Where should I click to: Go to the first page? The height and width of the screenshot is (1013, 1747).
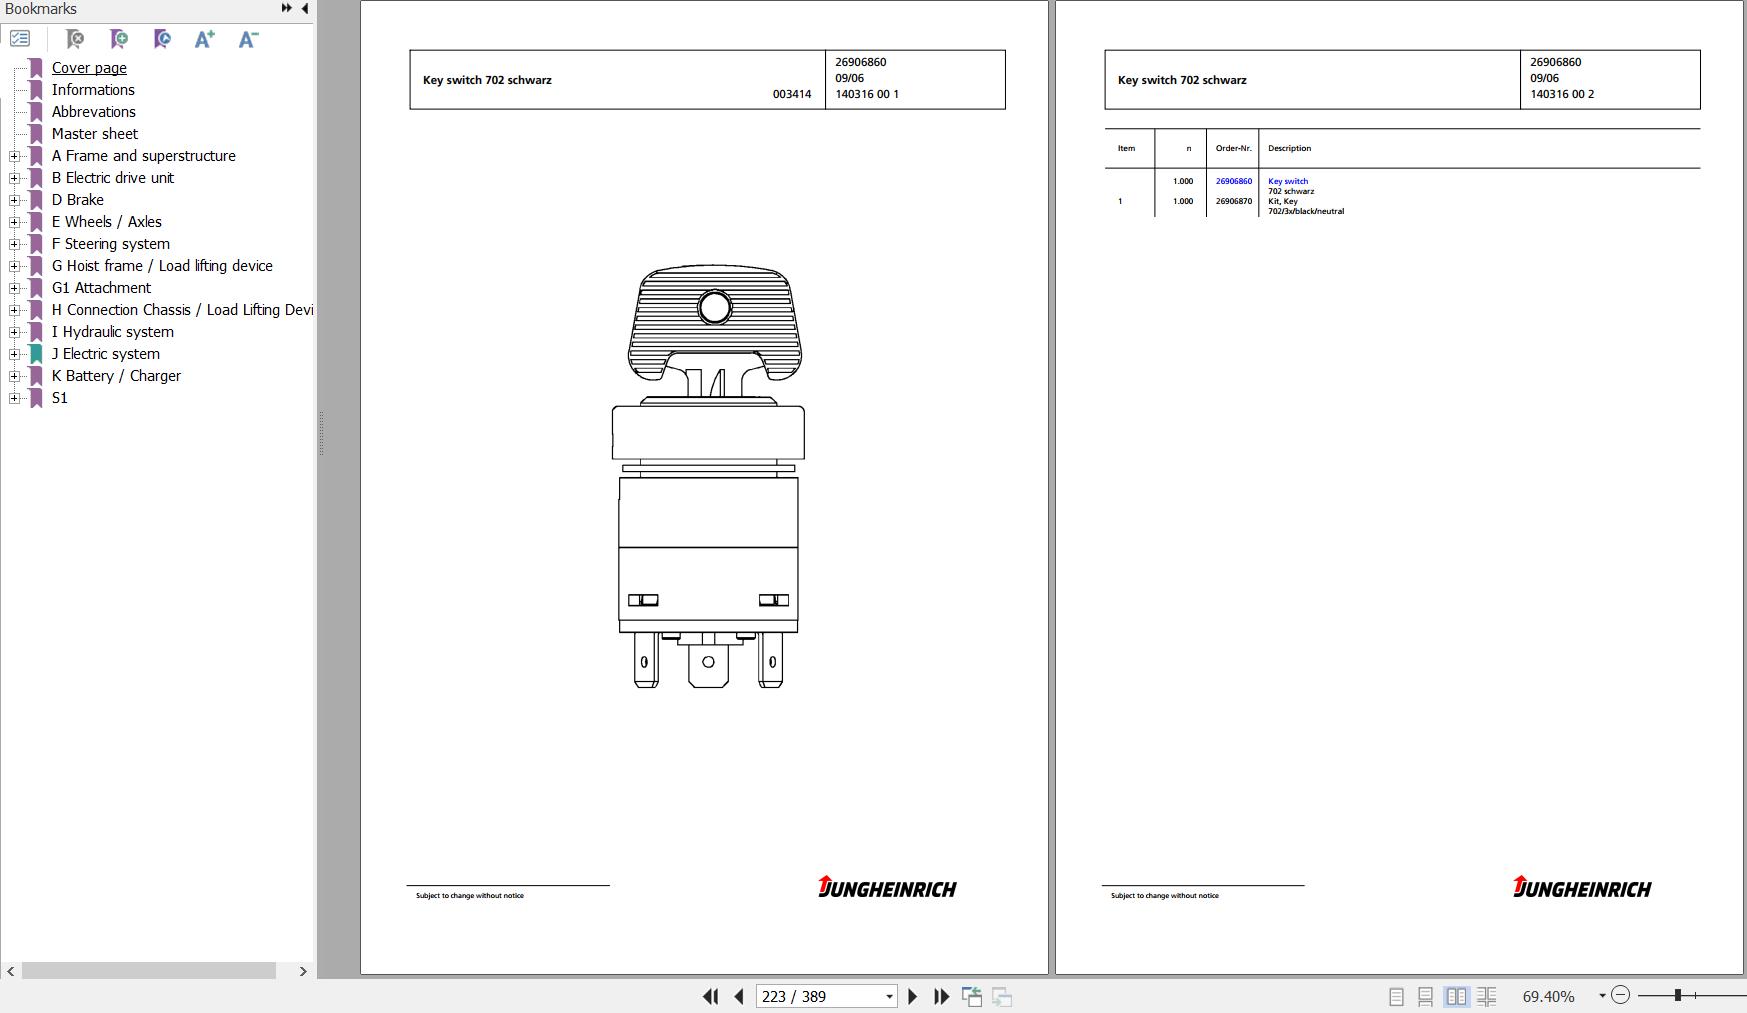711,996
